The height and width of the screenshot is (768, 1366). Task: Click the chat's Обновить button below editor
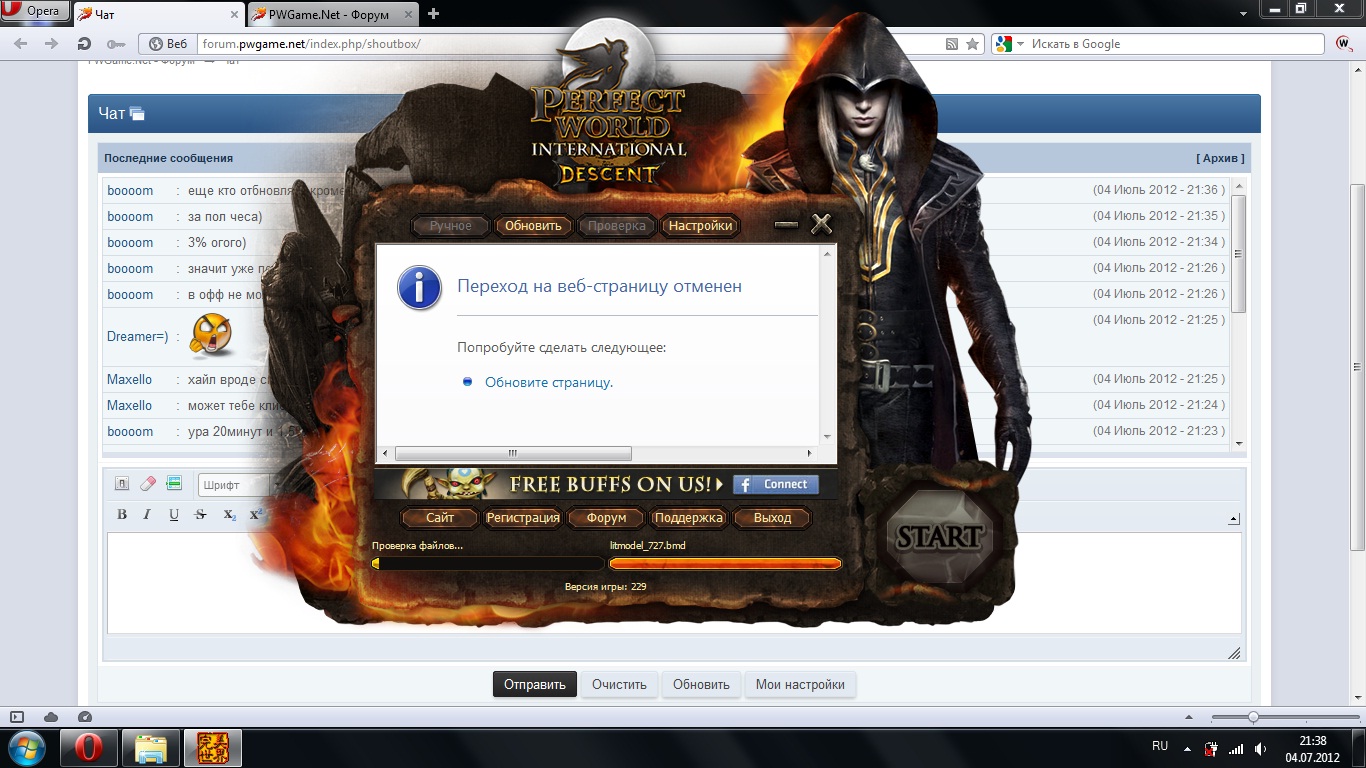(701, 684)
